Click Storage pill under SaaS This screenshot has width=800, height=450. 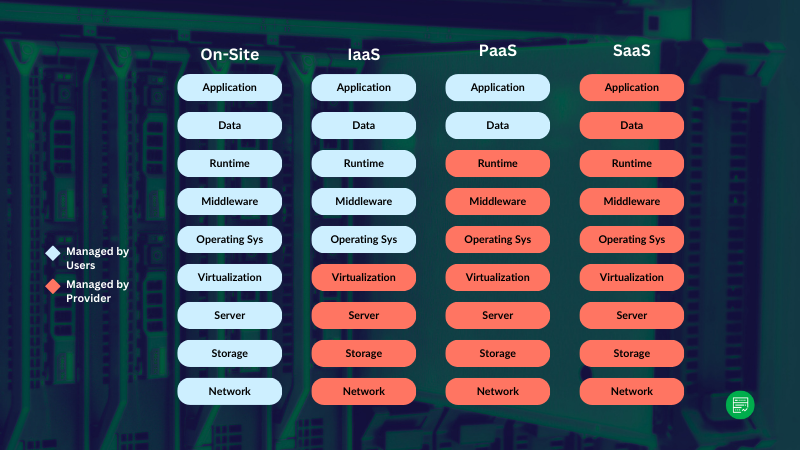(632, 353)
